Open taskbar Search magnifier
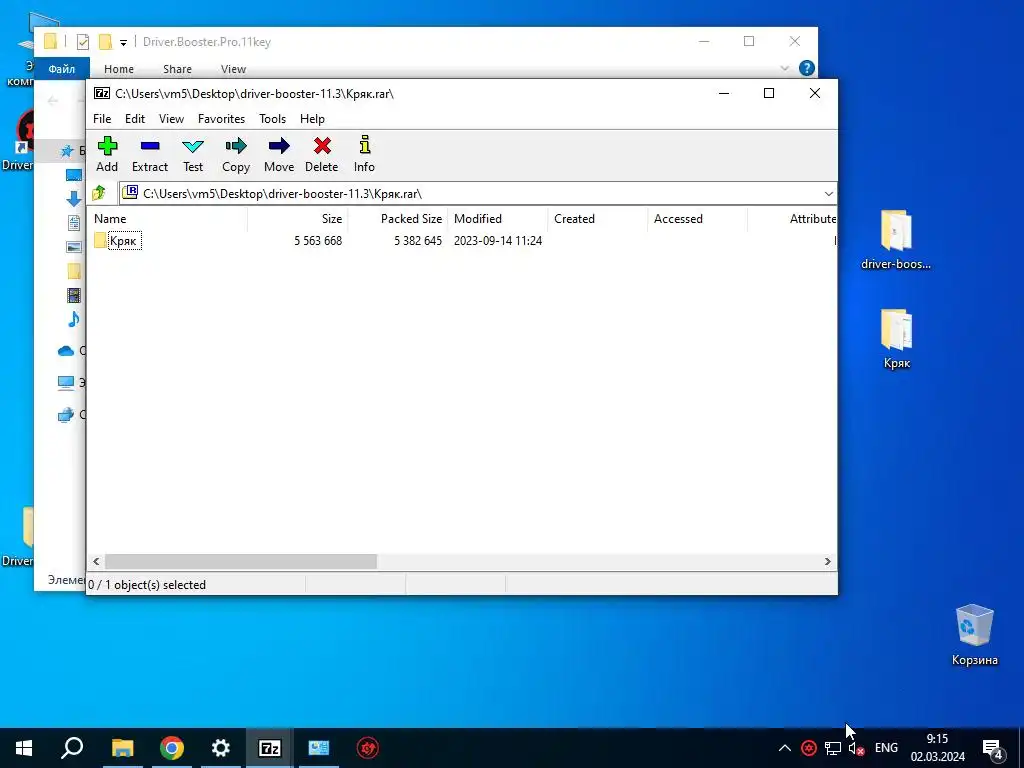1024x768 pixels. pyautogui.click(x=72, y=748)
